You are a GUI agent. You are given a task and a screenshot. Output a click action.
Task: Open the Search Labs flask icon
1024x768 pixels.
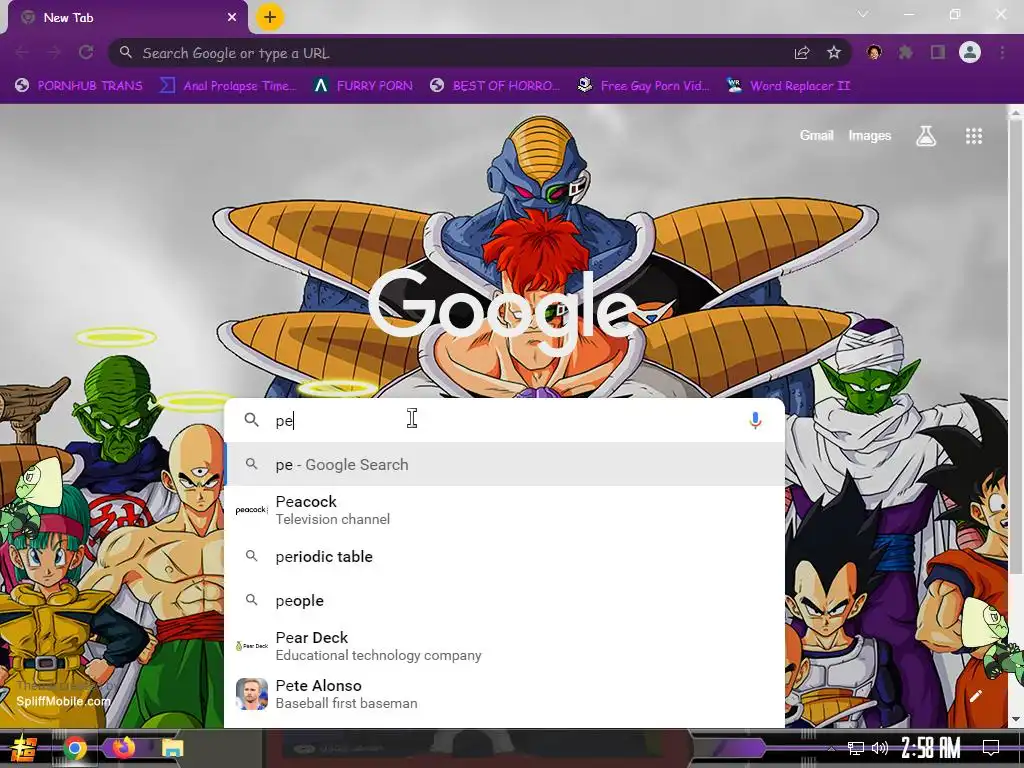coord(926,136)
